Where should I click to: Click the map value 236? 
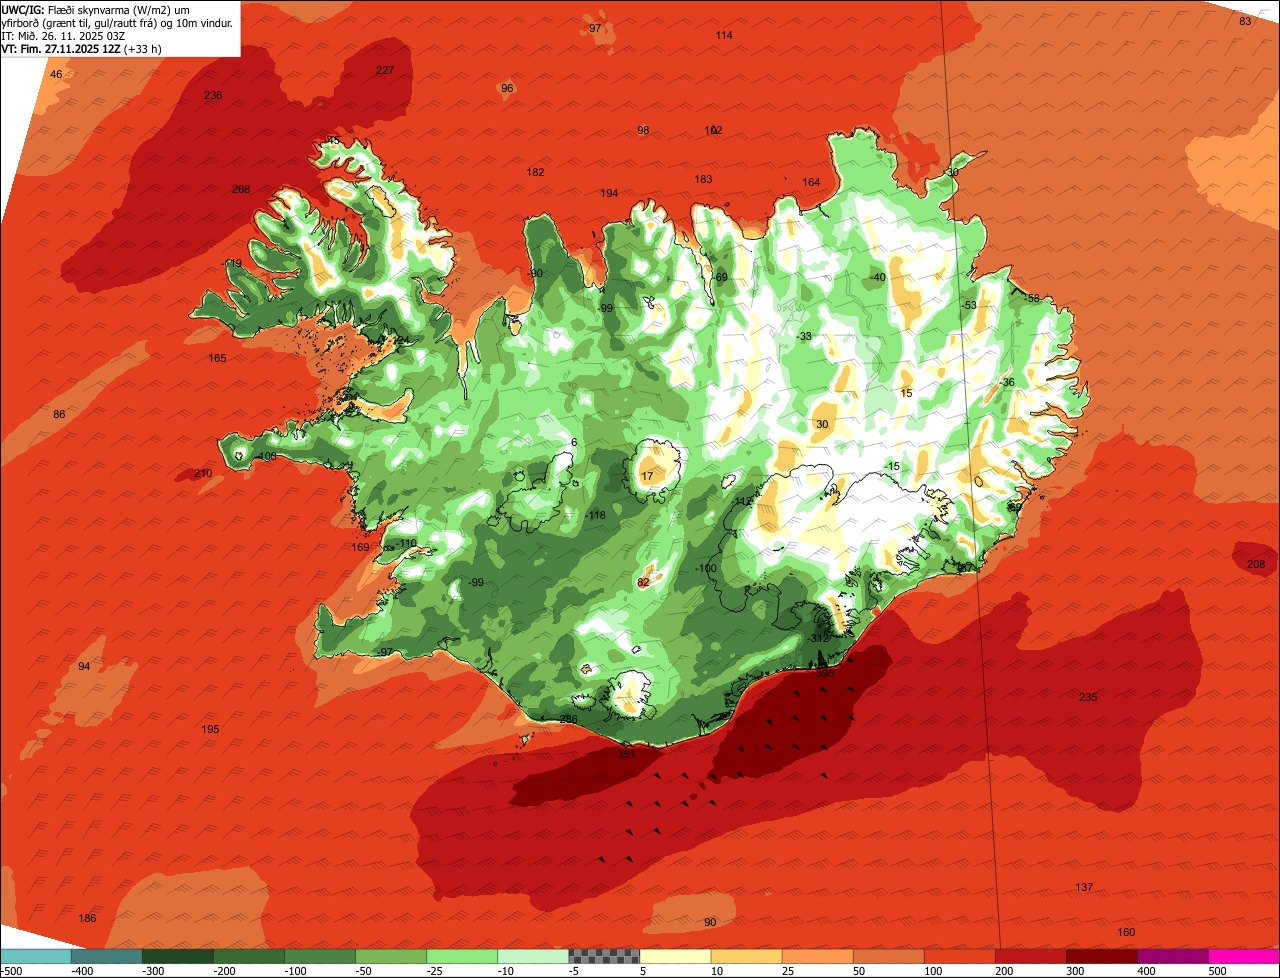213,95
